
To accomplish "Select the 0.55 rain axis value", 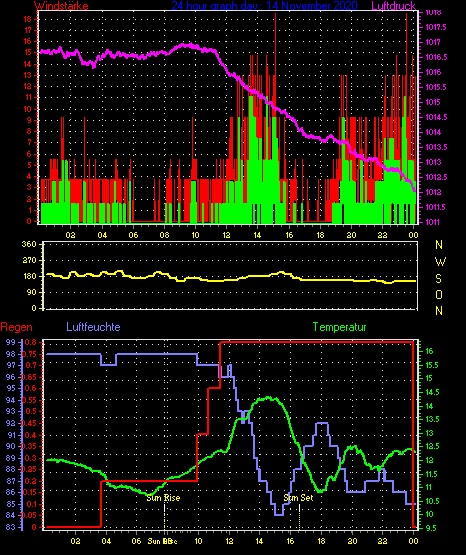I will click(29, 400).
